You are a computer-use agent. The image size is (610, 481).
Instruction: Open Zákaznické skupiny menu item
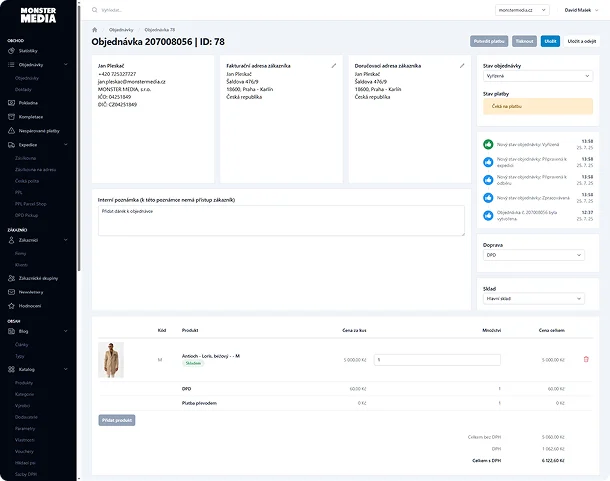(x=38, y=278)
